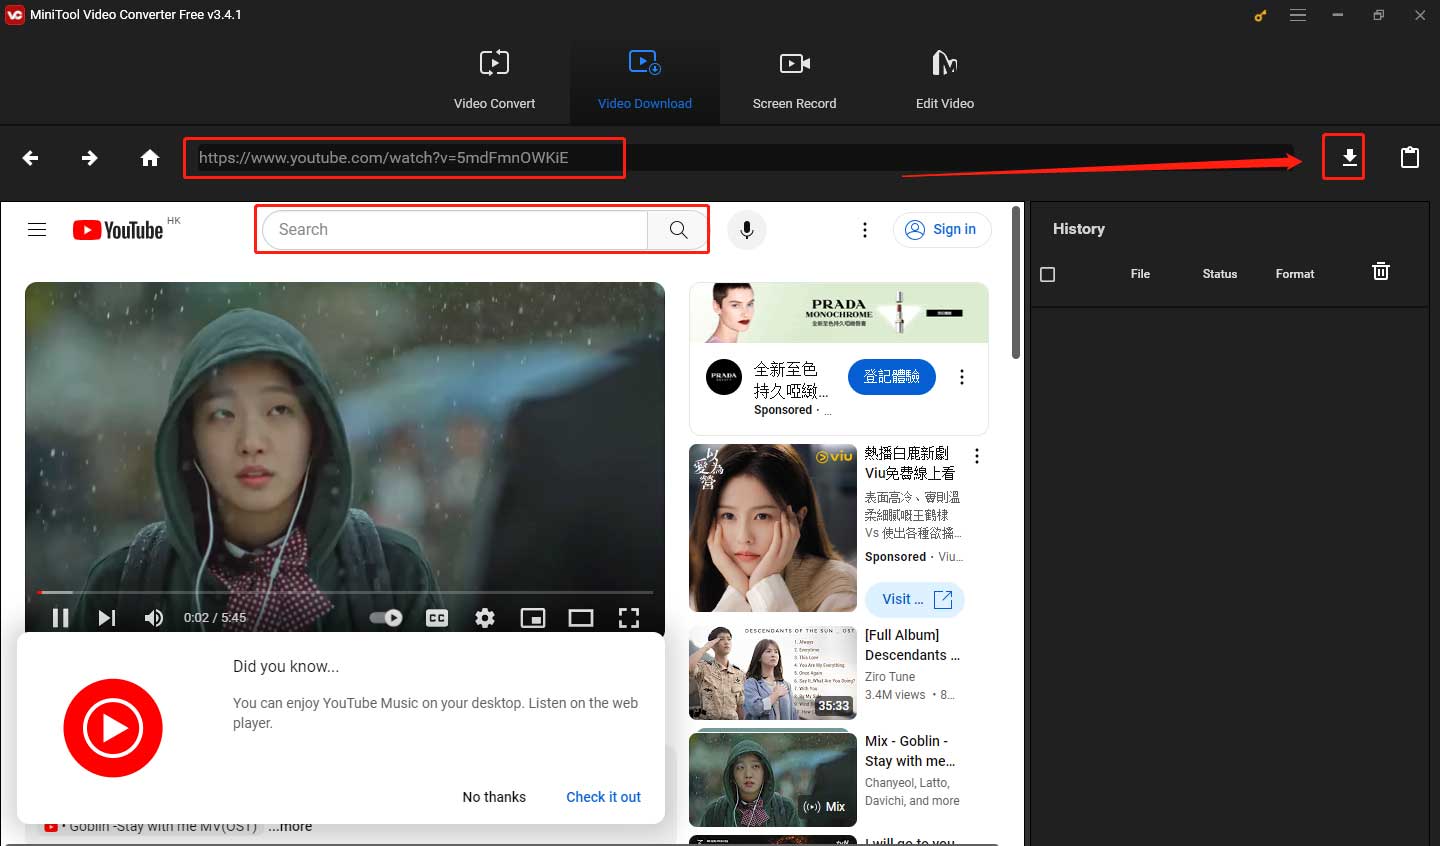The height and width of the screenshot is (846, 1440).
Task: Enter full screen video mode
Action: pos(629,618)
